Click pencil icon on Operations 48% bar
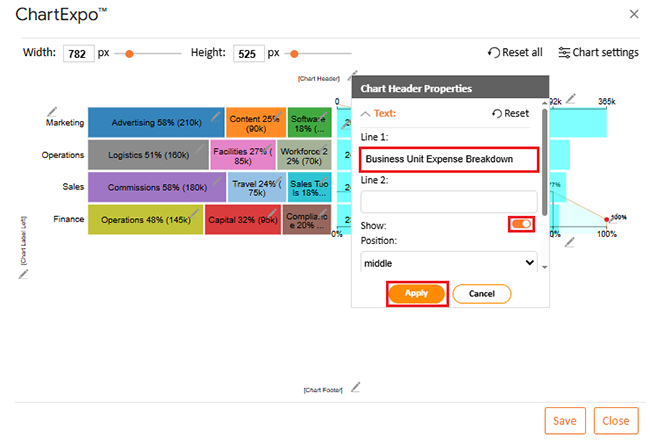 coord(196,213)
